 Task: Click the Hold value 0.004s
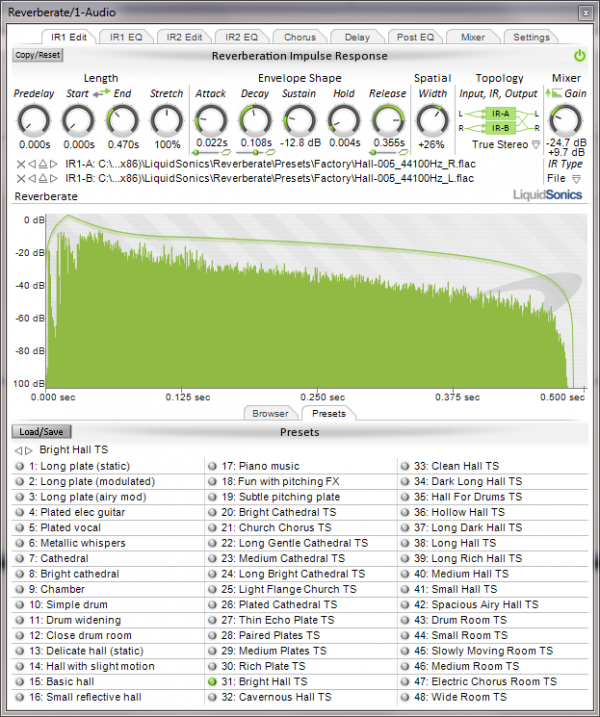344,143
